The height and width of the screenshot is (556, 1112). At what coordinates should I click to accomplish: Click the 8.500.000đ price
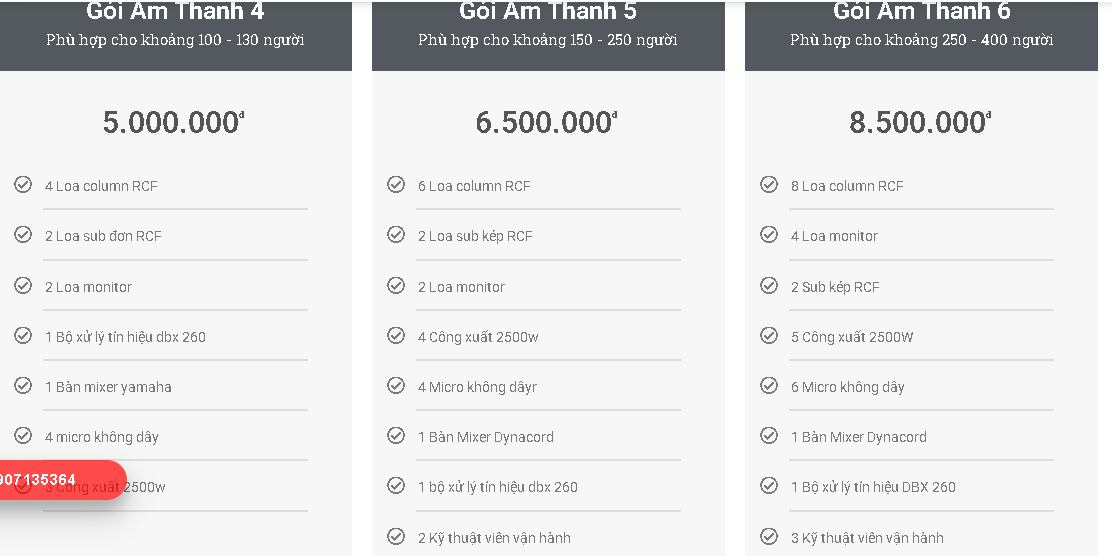point(919,122)
